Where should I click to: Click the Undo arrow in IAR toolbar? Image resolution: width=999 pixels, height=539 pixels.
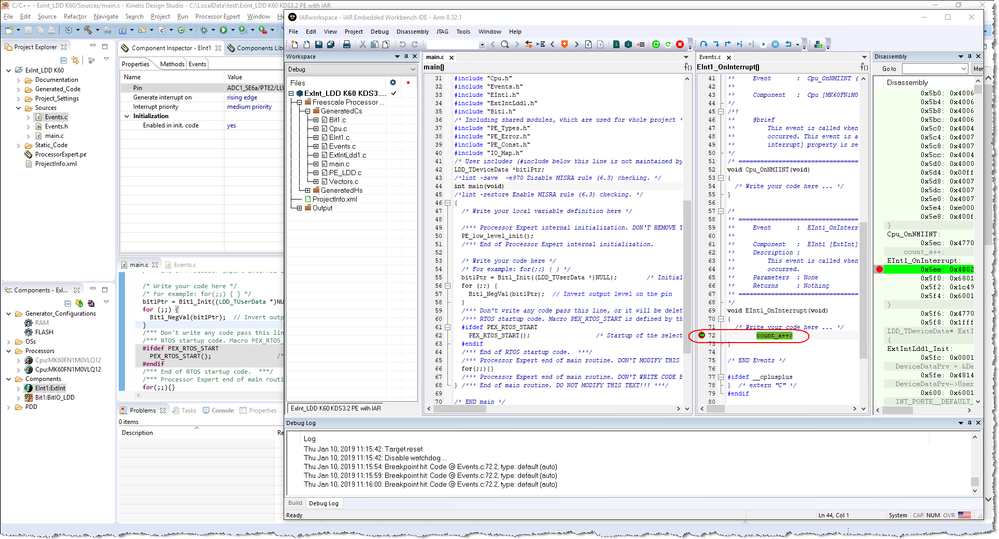403,45
